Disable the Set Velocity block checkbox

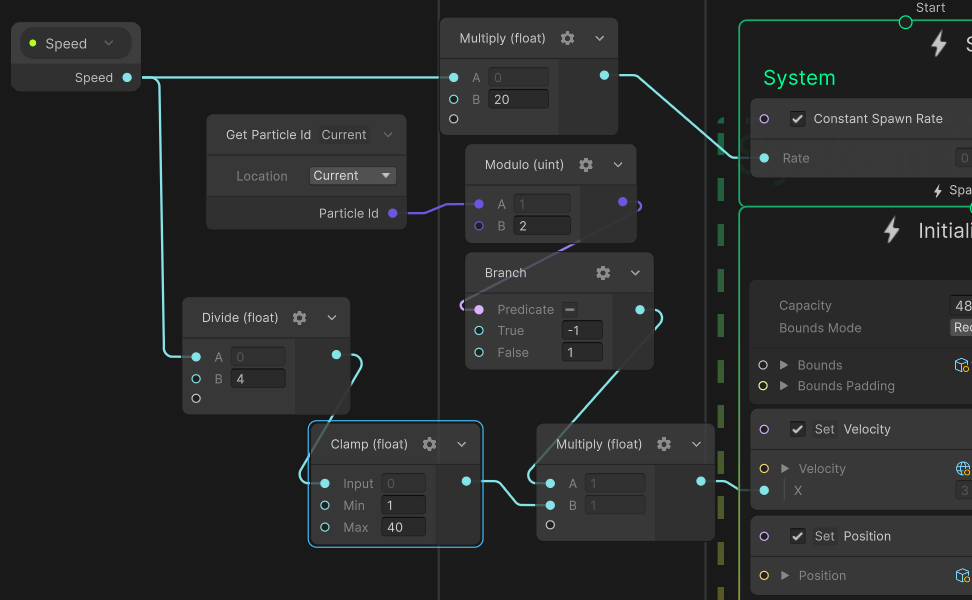(797, 429)
